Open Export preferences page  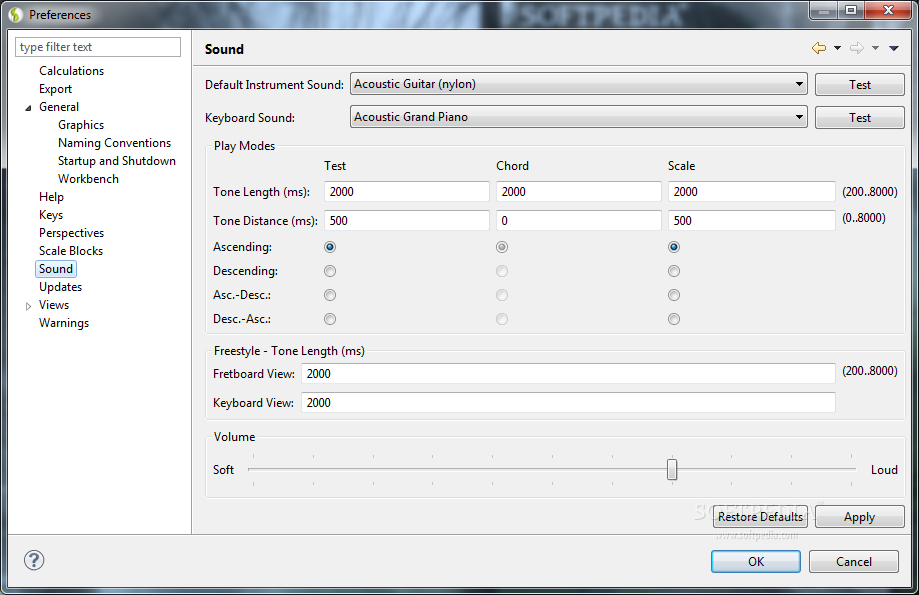click(55, 89)
